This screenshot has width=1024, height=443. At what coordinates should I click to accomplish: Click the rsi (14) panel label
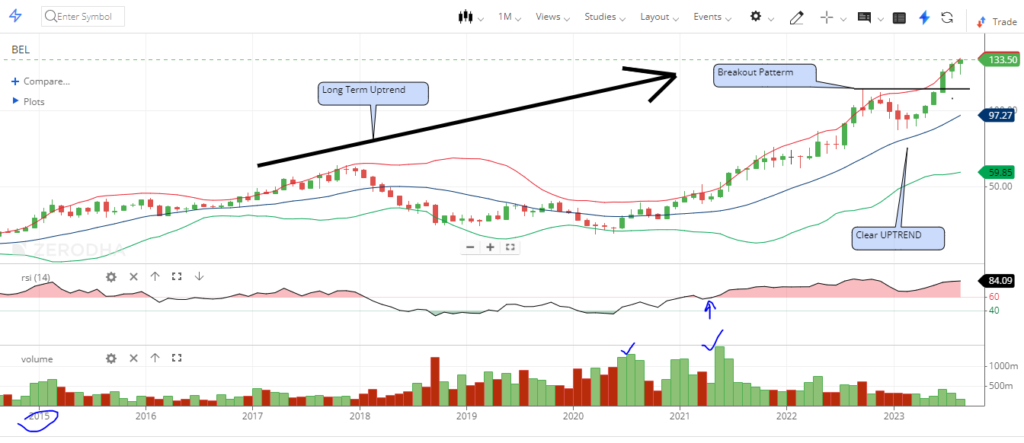(x=36, y=278)
